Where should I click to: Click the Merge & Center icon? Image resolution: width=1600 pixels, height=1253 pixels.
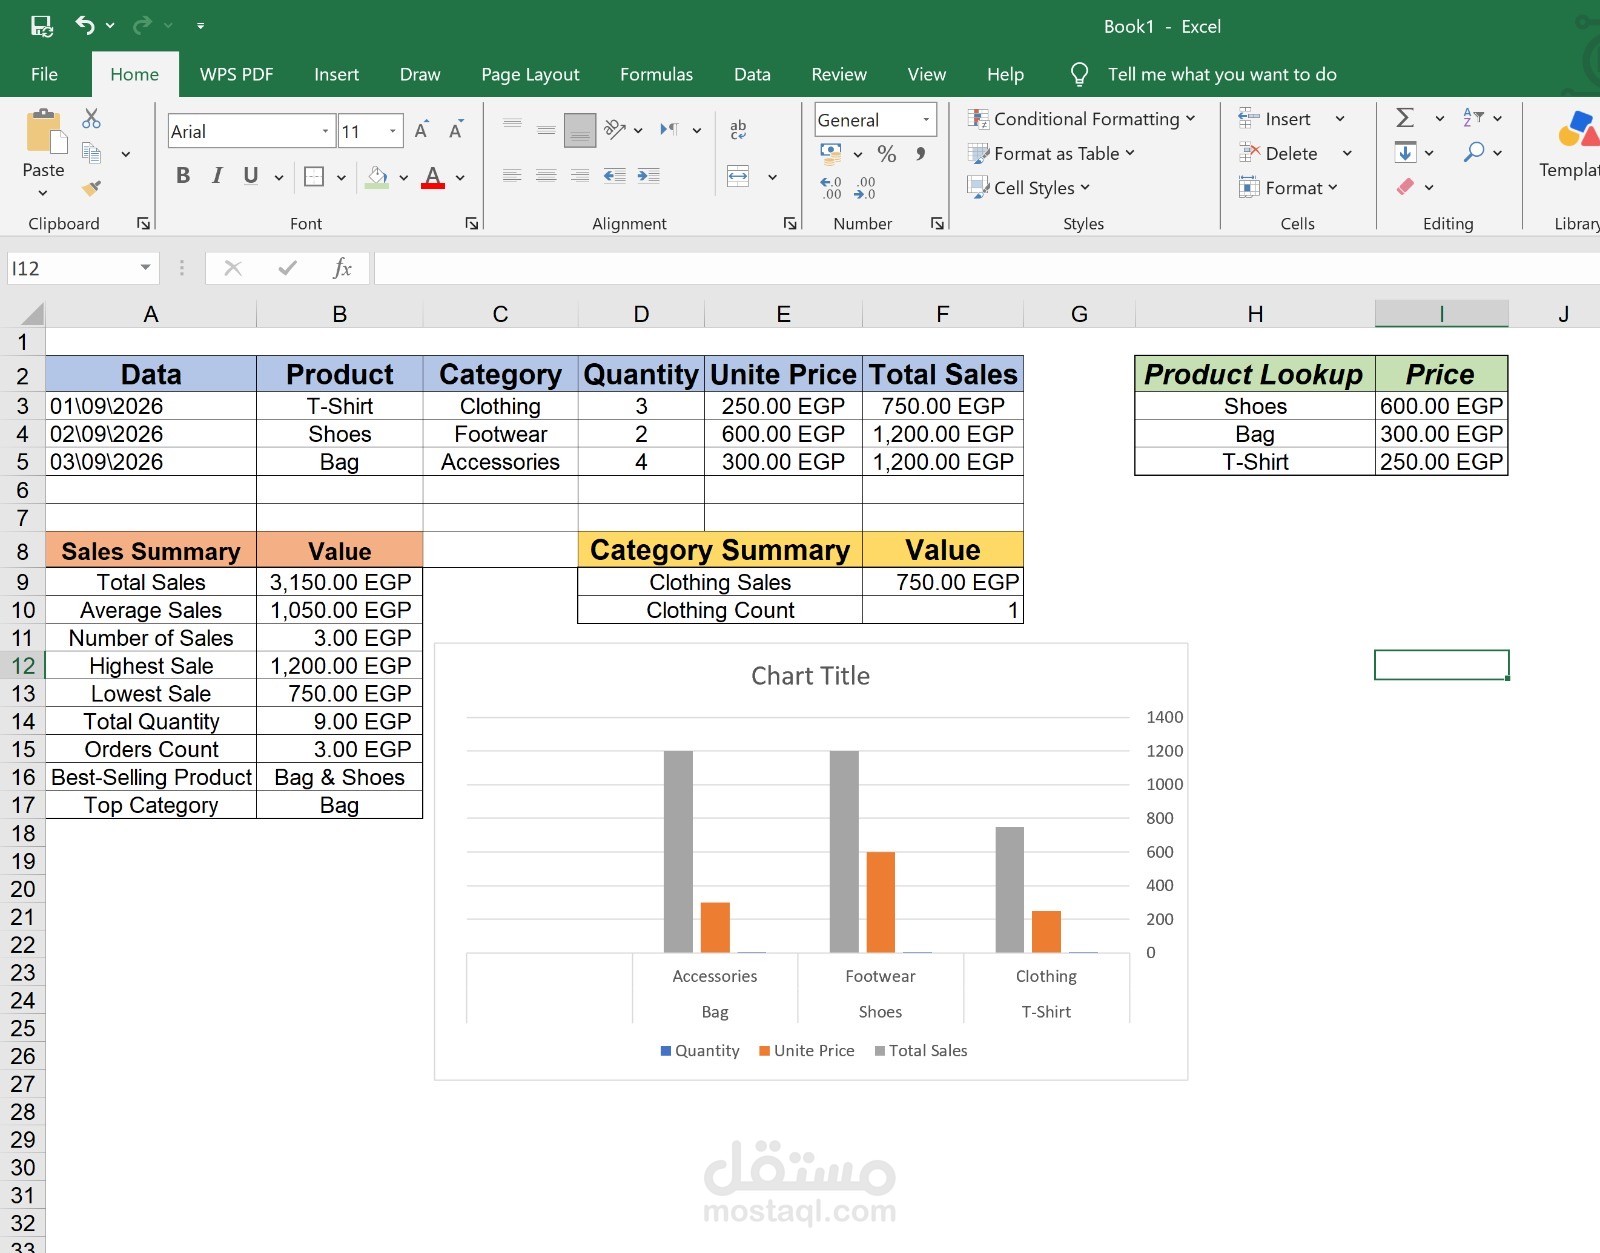(738, 176)
